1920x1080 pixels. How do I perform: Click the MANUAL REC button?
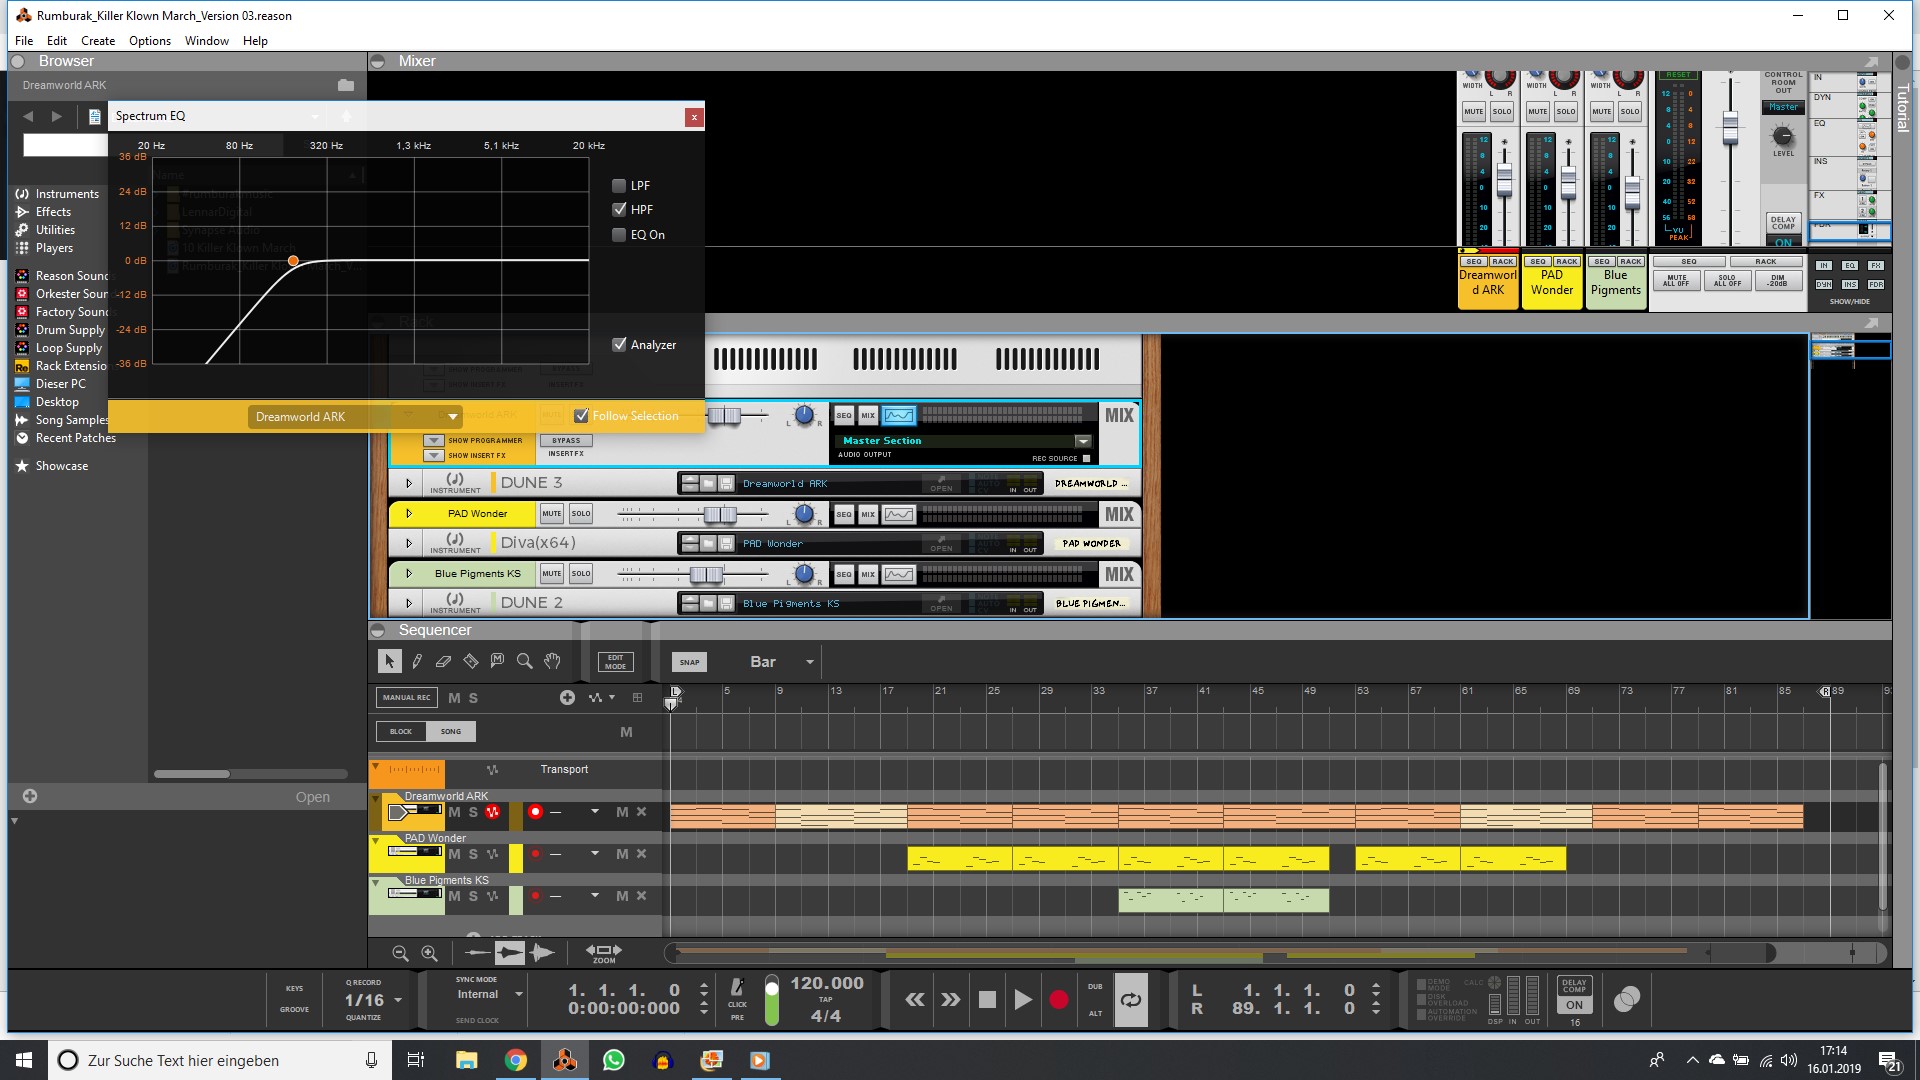tap(406, 697)
